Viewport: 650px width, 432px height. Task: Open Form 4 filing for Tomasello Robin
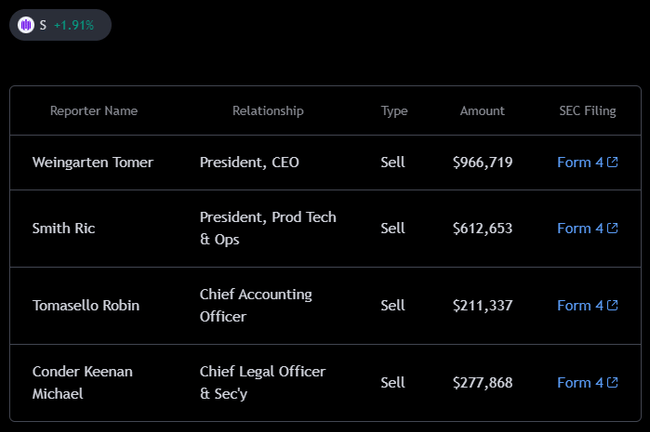tap(580, 305)
